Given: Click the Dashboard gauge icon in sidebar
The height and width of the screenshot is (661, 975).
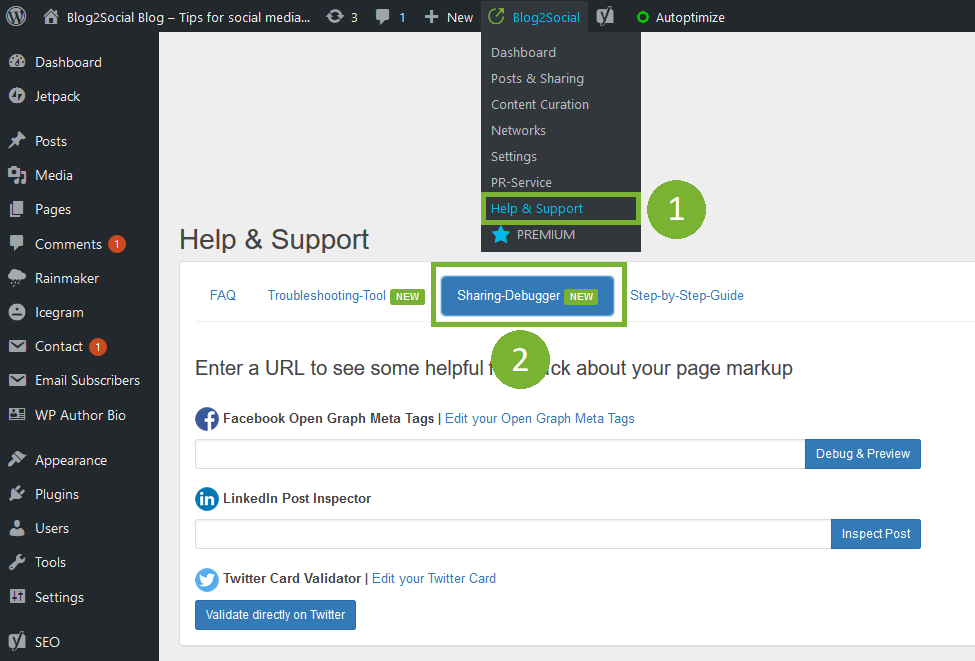Looking at the screenshot, I should 17,62.
